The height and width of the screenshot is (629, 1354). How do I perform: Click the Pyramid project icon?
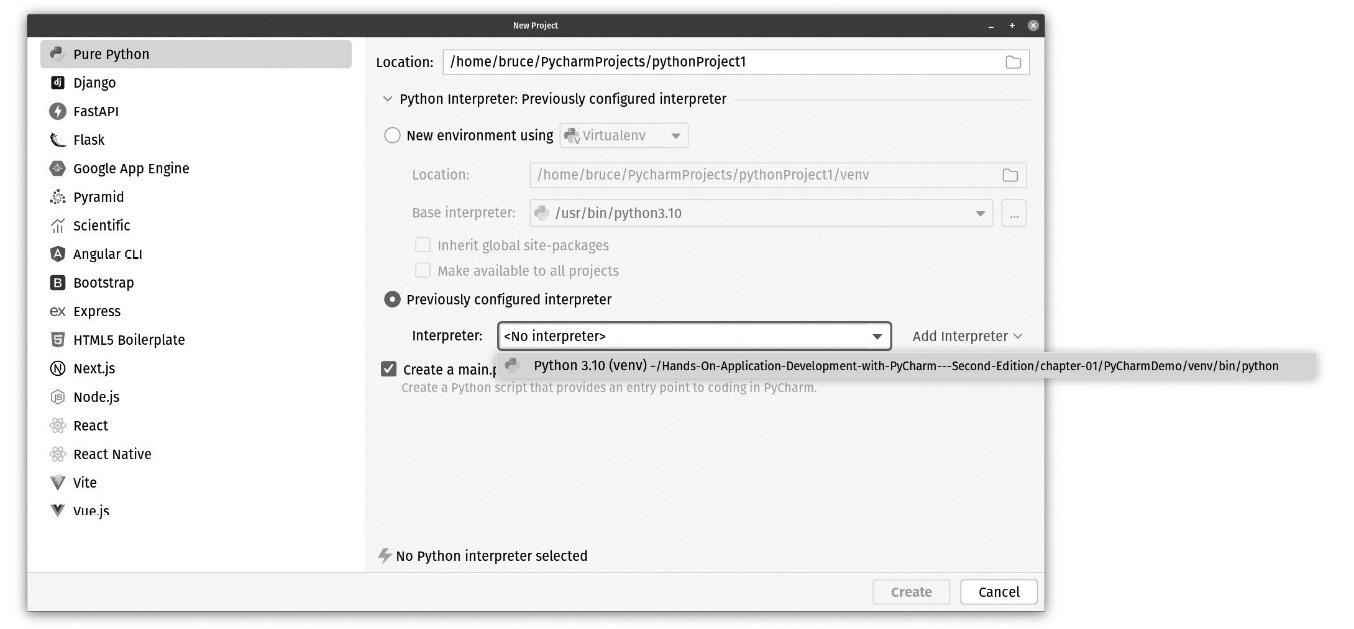[x=57, y=197]
